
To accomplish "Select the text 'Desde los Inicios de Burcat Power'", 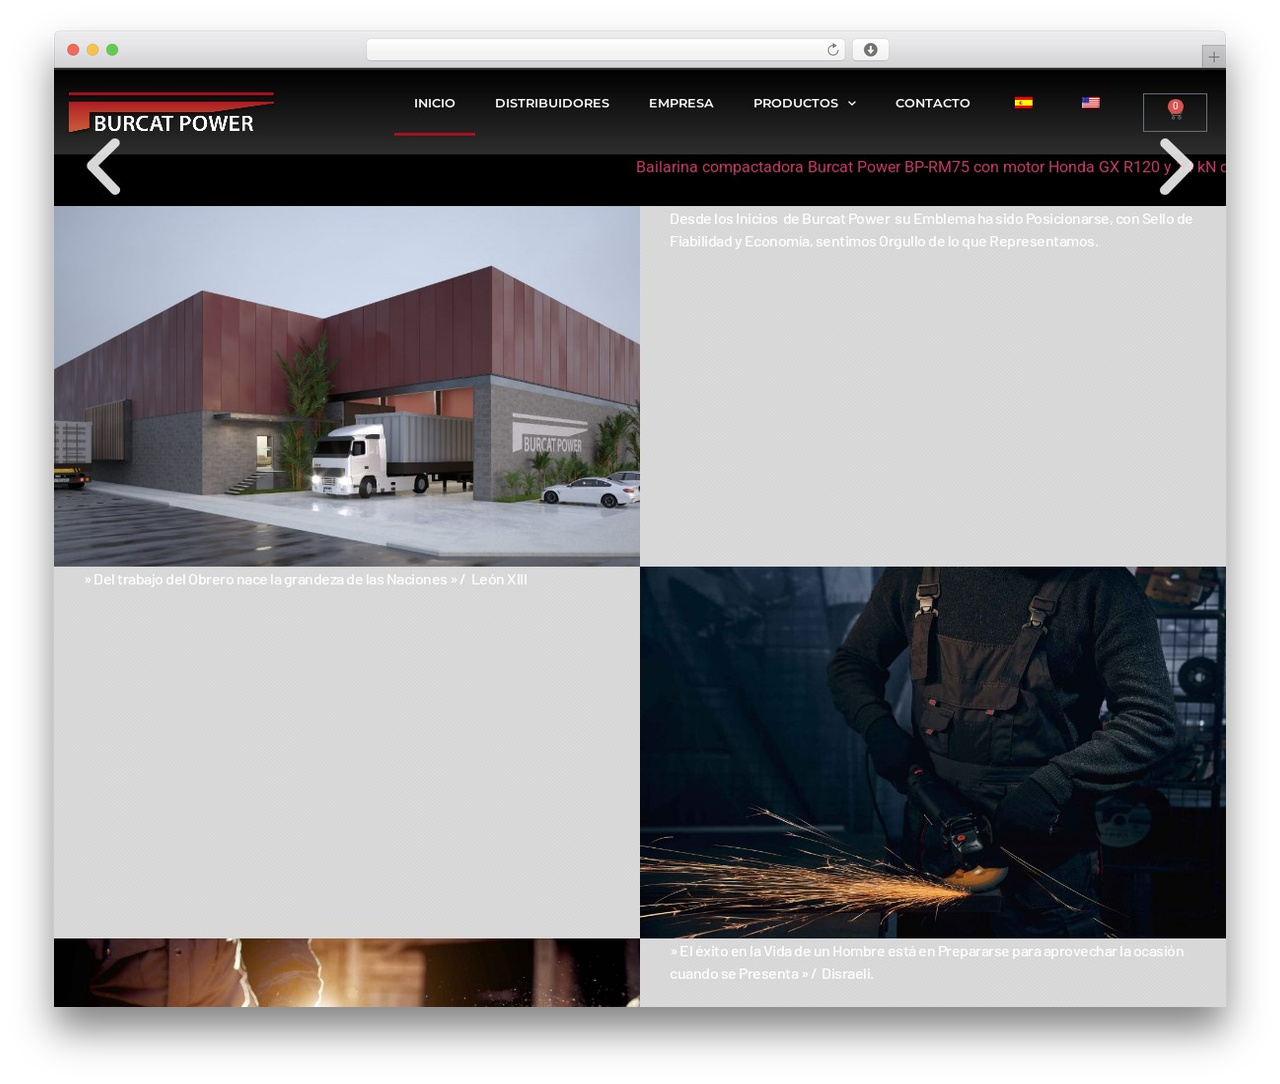I will tap(779, 219).
